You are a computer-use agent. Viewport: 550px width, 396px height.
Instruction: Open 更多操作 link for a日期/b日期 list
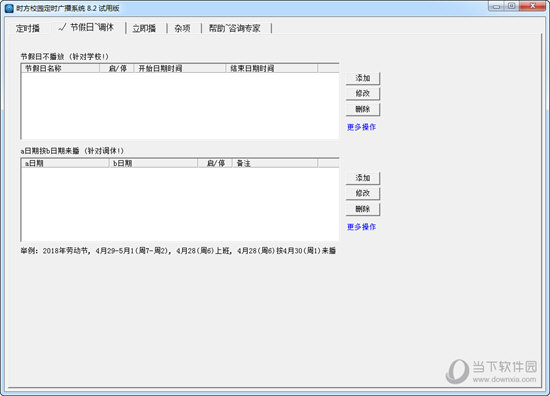click(361, 227)
